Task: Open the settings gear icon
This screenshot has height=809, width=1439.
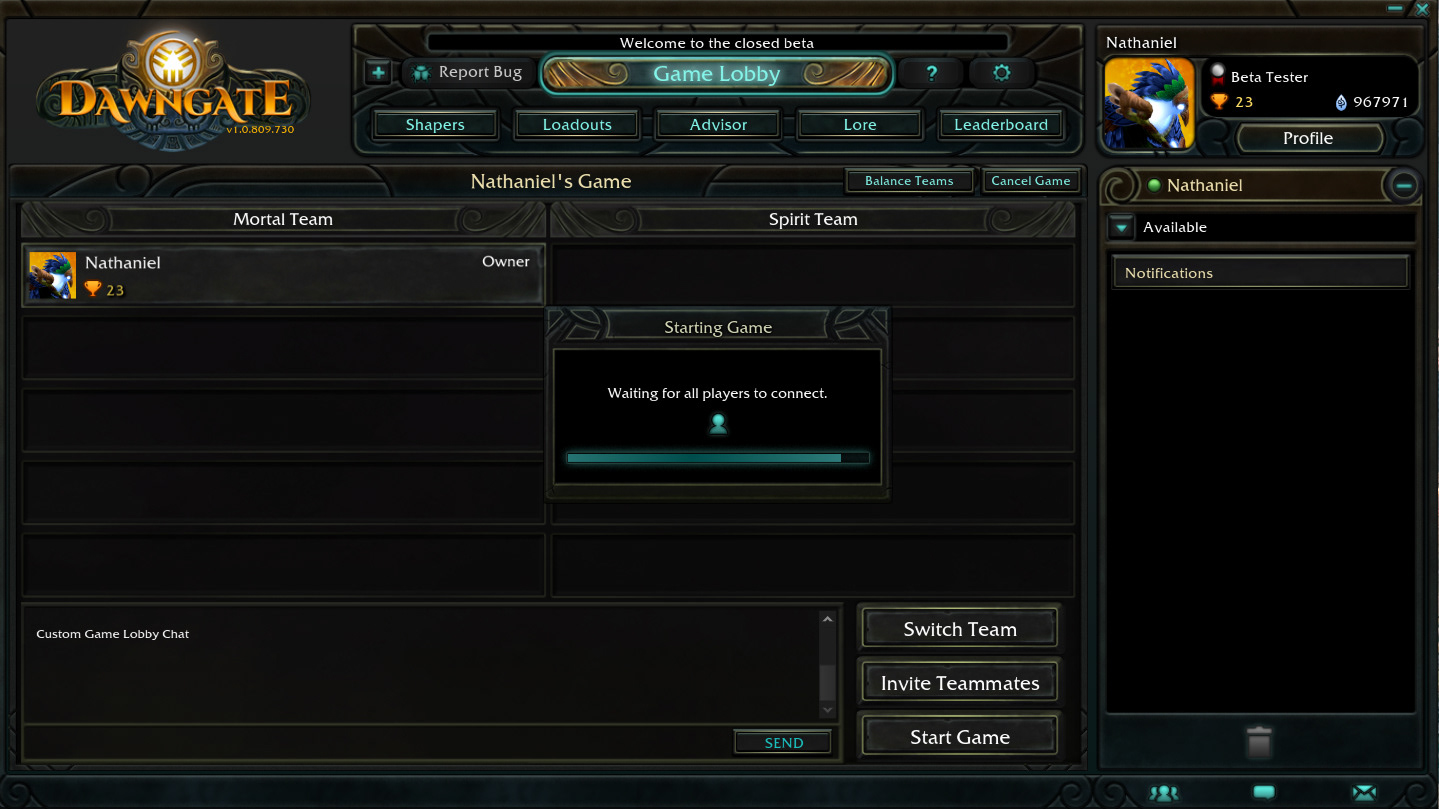Action: click(1001, 73)
